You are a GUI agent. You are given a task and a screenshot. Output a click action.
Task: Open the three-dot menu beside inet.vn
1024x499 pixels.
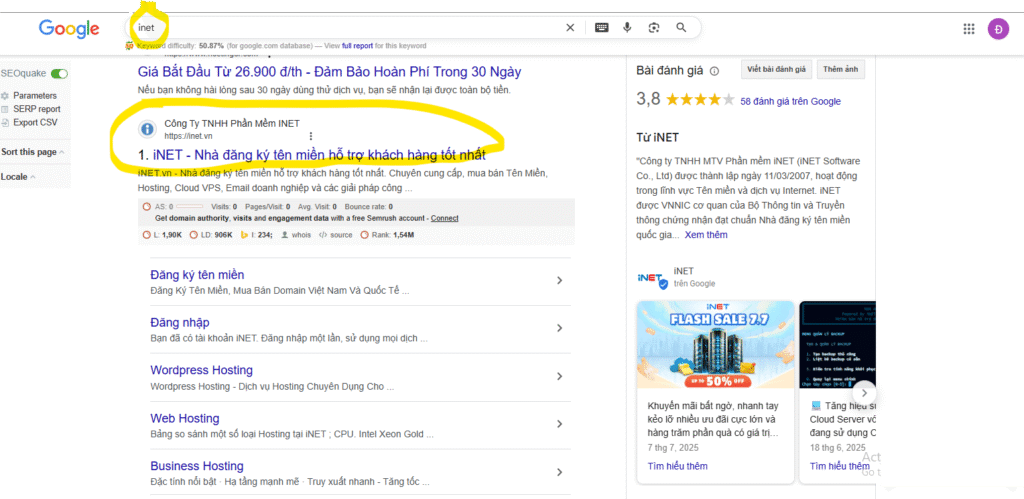pyautogui.click(x=311, y=136)
